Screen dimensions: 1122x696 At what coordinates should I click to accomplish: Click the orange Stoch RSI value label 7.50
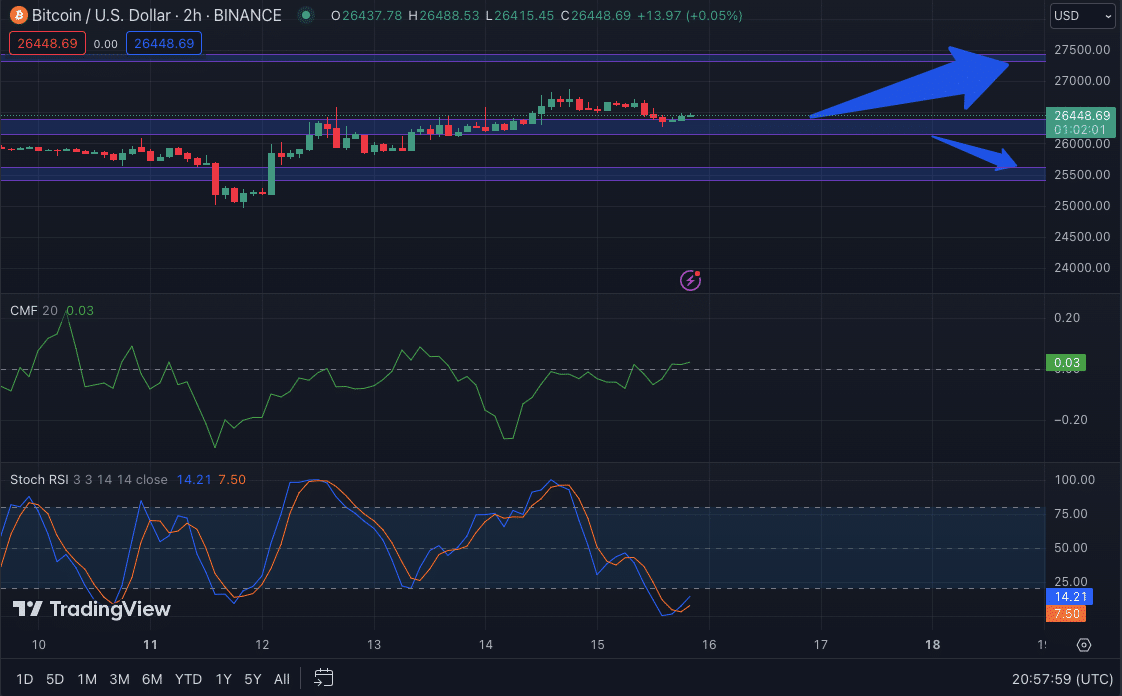(x=1066, y=614)
